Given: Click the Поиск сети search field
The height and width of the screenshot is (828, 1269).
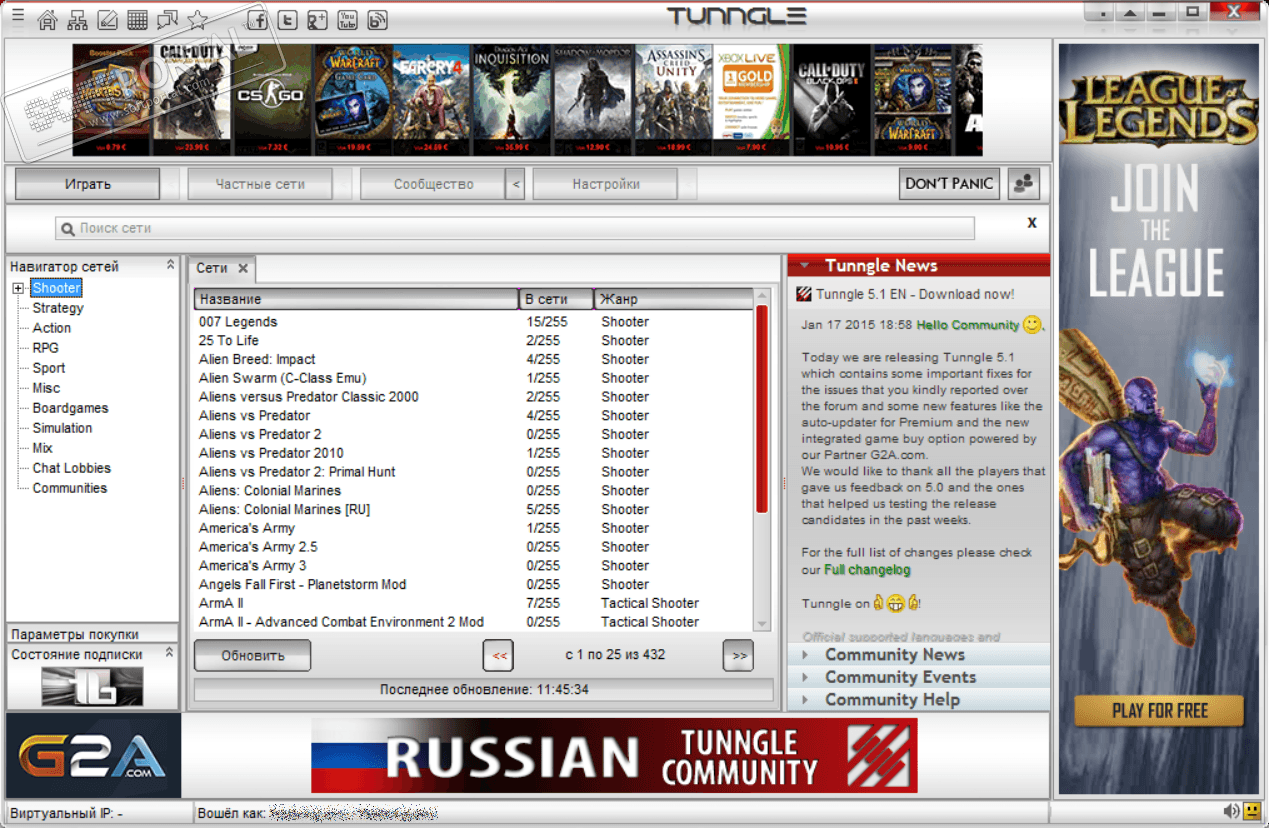Looking at the screenshot, I should click(515, 229).
